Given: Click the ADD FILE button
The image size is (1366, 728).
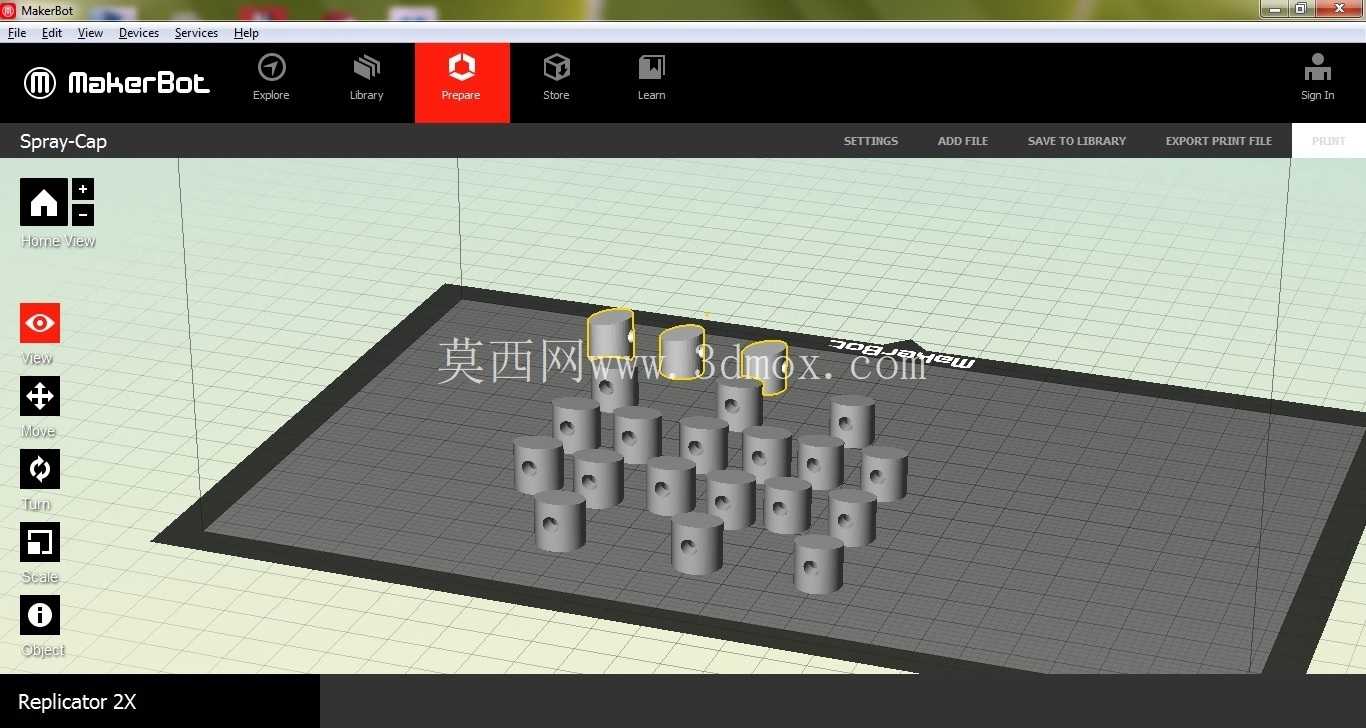Looking at the screenshot, I should coord(963,141).
